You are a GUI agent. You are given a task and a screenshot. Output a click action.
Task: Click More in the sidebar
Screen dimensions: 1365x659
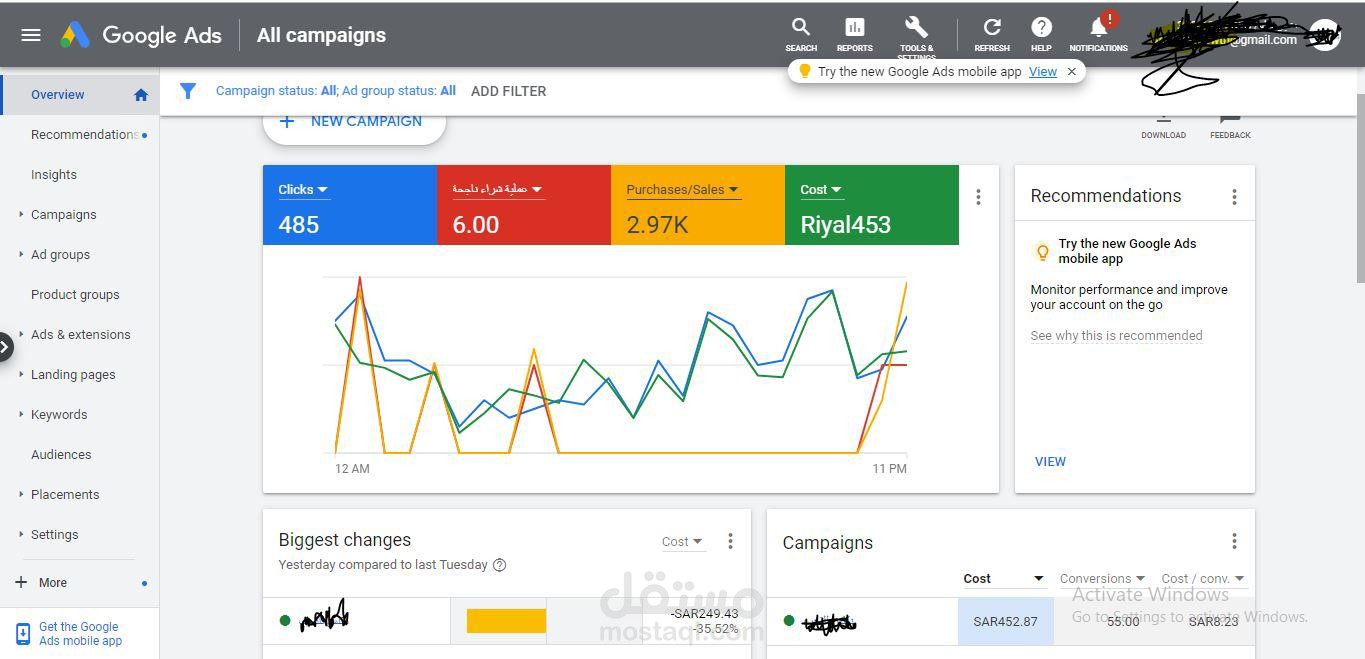[x=53, y=583]
